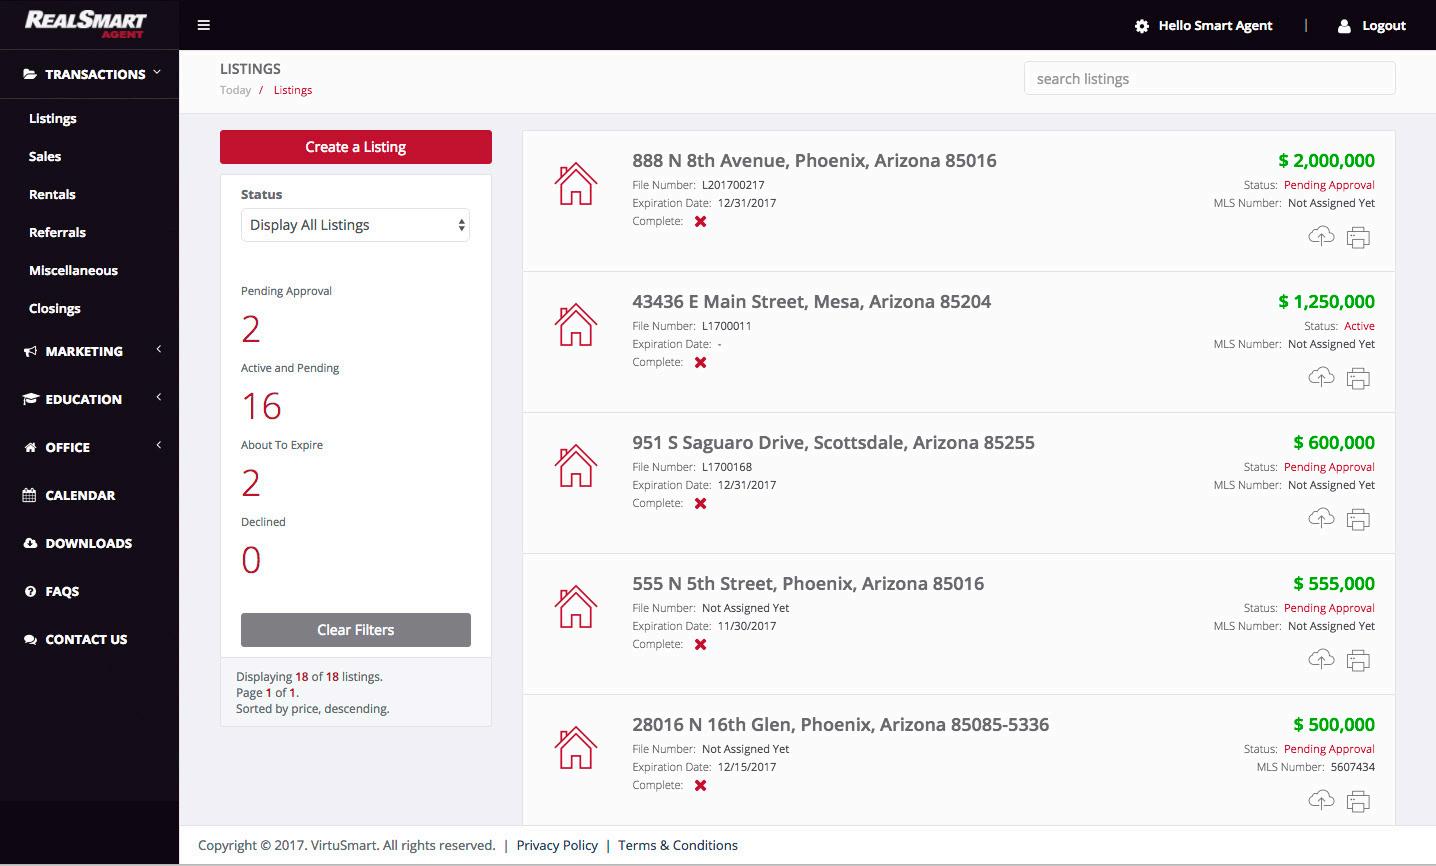Open the Status Display All Listings dropdown
The height and width of the screenshot is (866, 1436).
point(355,225)
